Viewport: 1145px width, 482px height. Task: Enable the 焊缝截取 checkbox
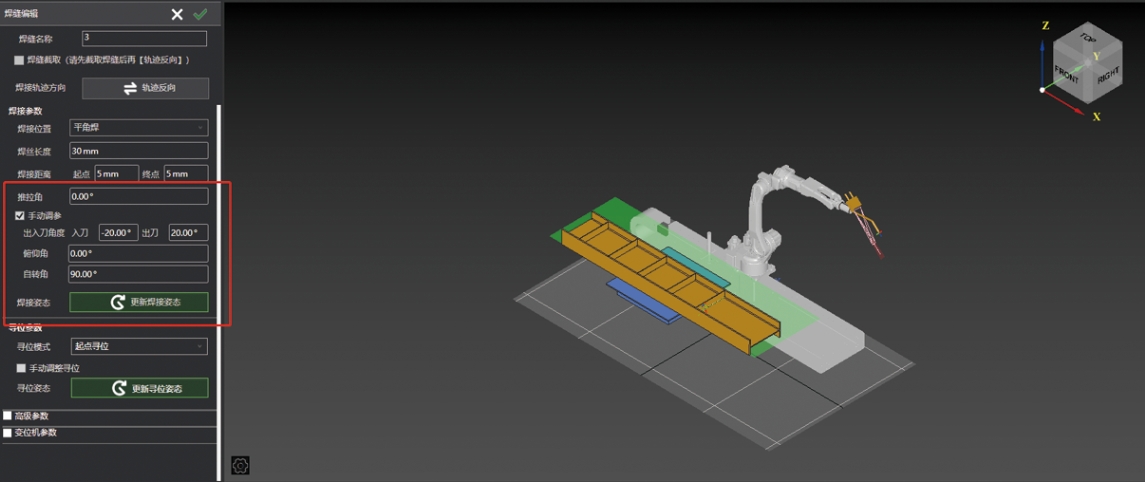[x=19, y=60]
